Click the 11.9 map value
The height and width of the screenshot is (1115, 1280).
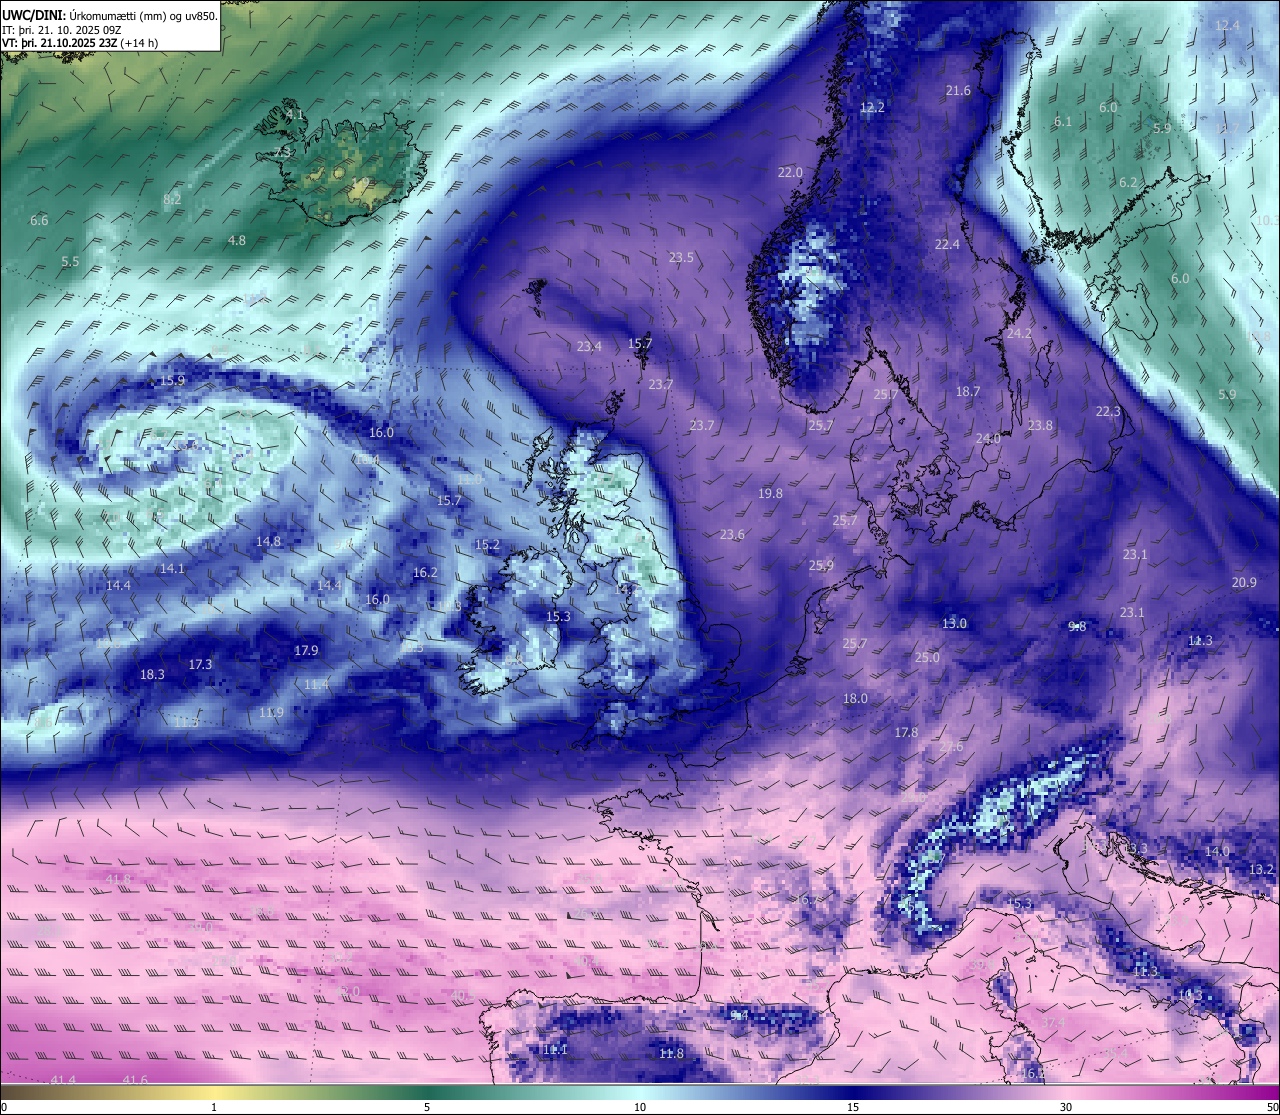coord(271,713)
